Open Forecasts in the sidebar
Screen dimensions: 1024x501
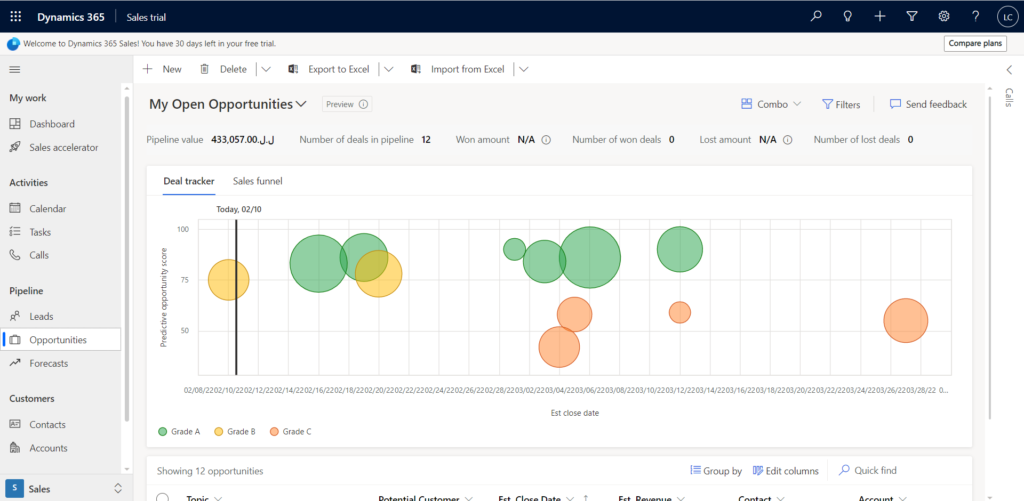[39, 363]
